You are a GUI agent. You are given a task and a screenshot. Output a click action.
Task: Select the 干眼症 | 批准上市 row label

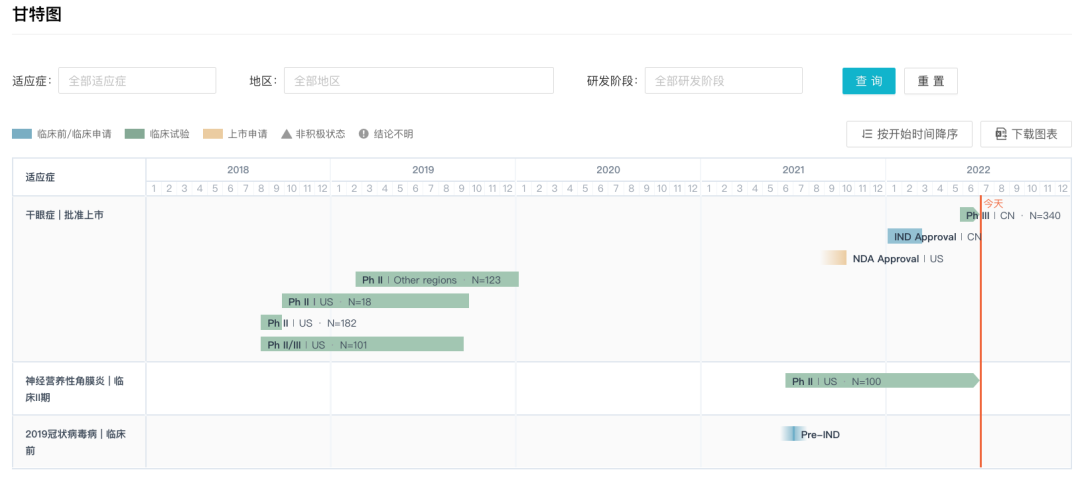64,215
